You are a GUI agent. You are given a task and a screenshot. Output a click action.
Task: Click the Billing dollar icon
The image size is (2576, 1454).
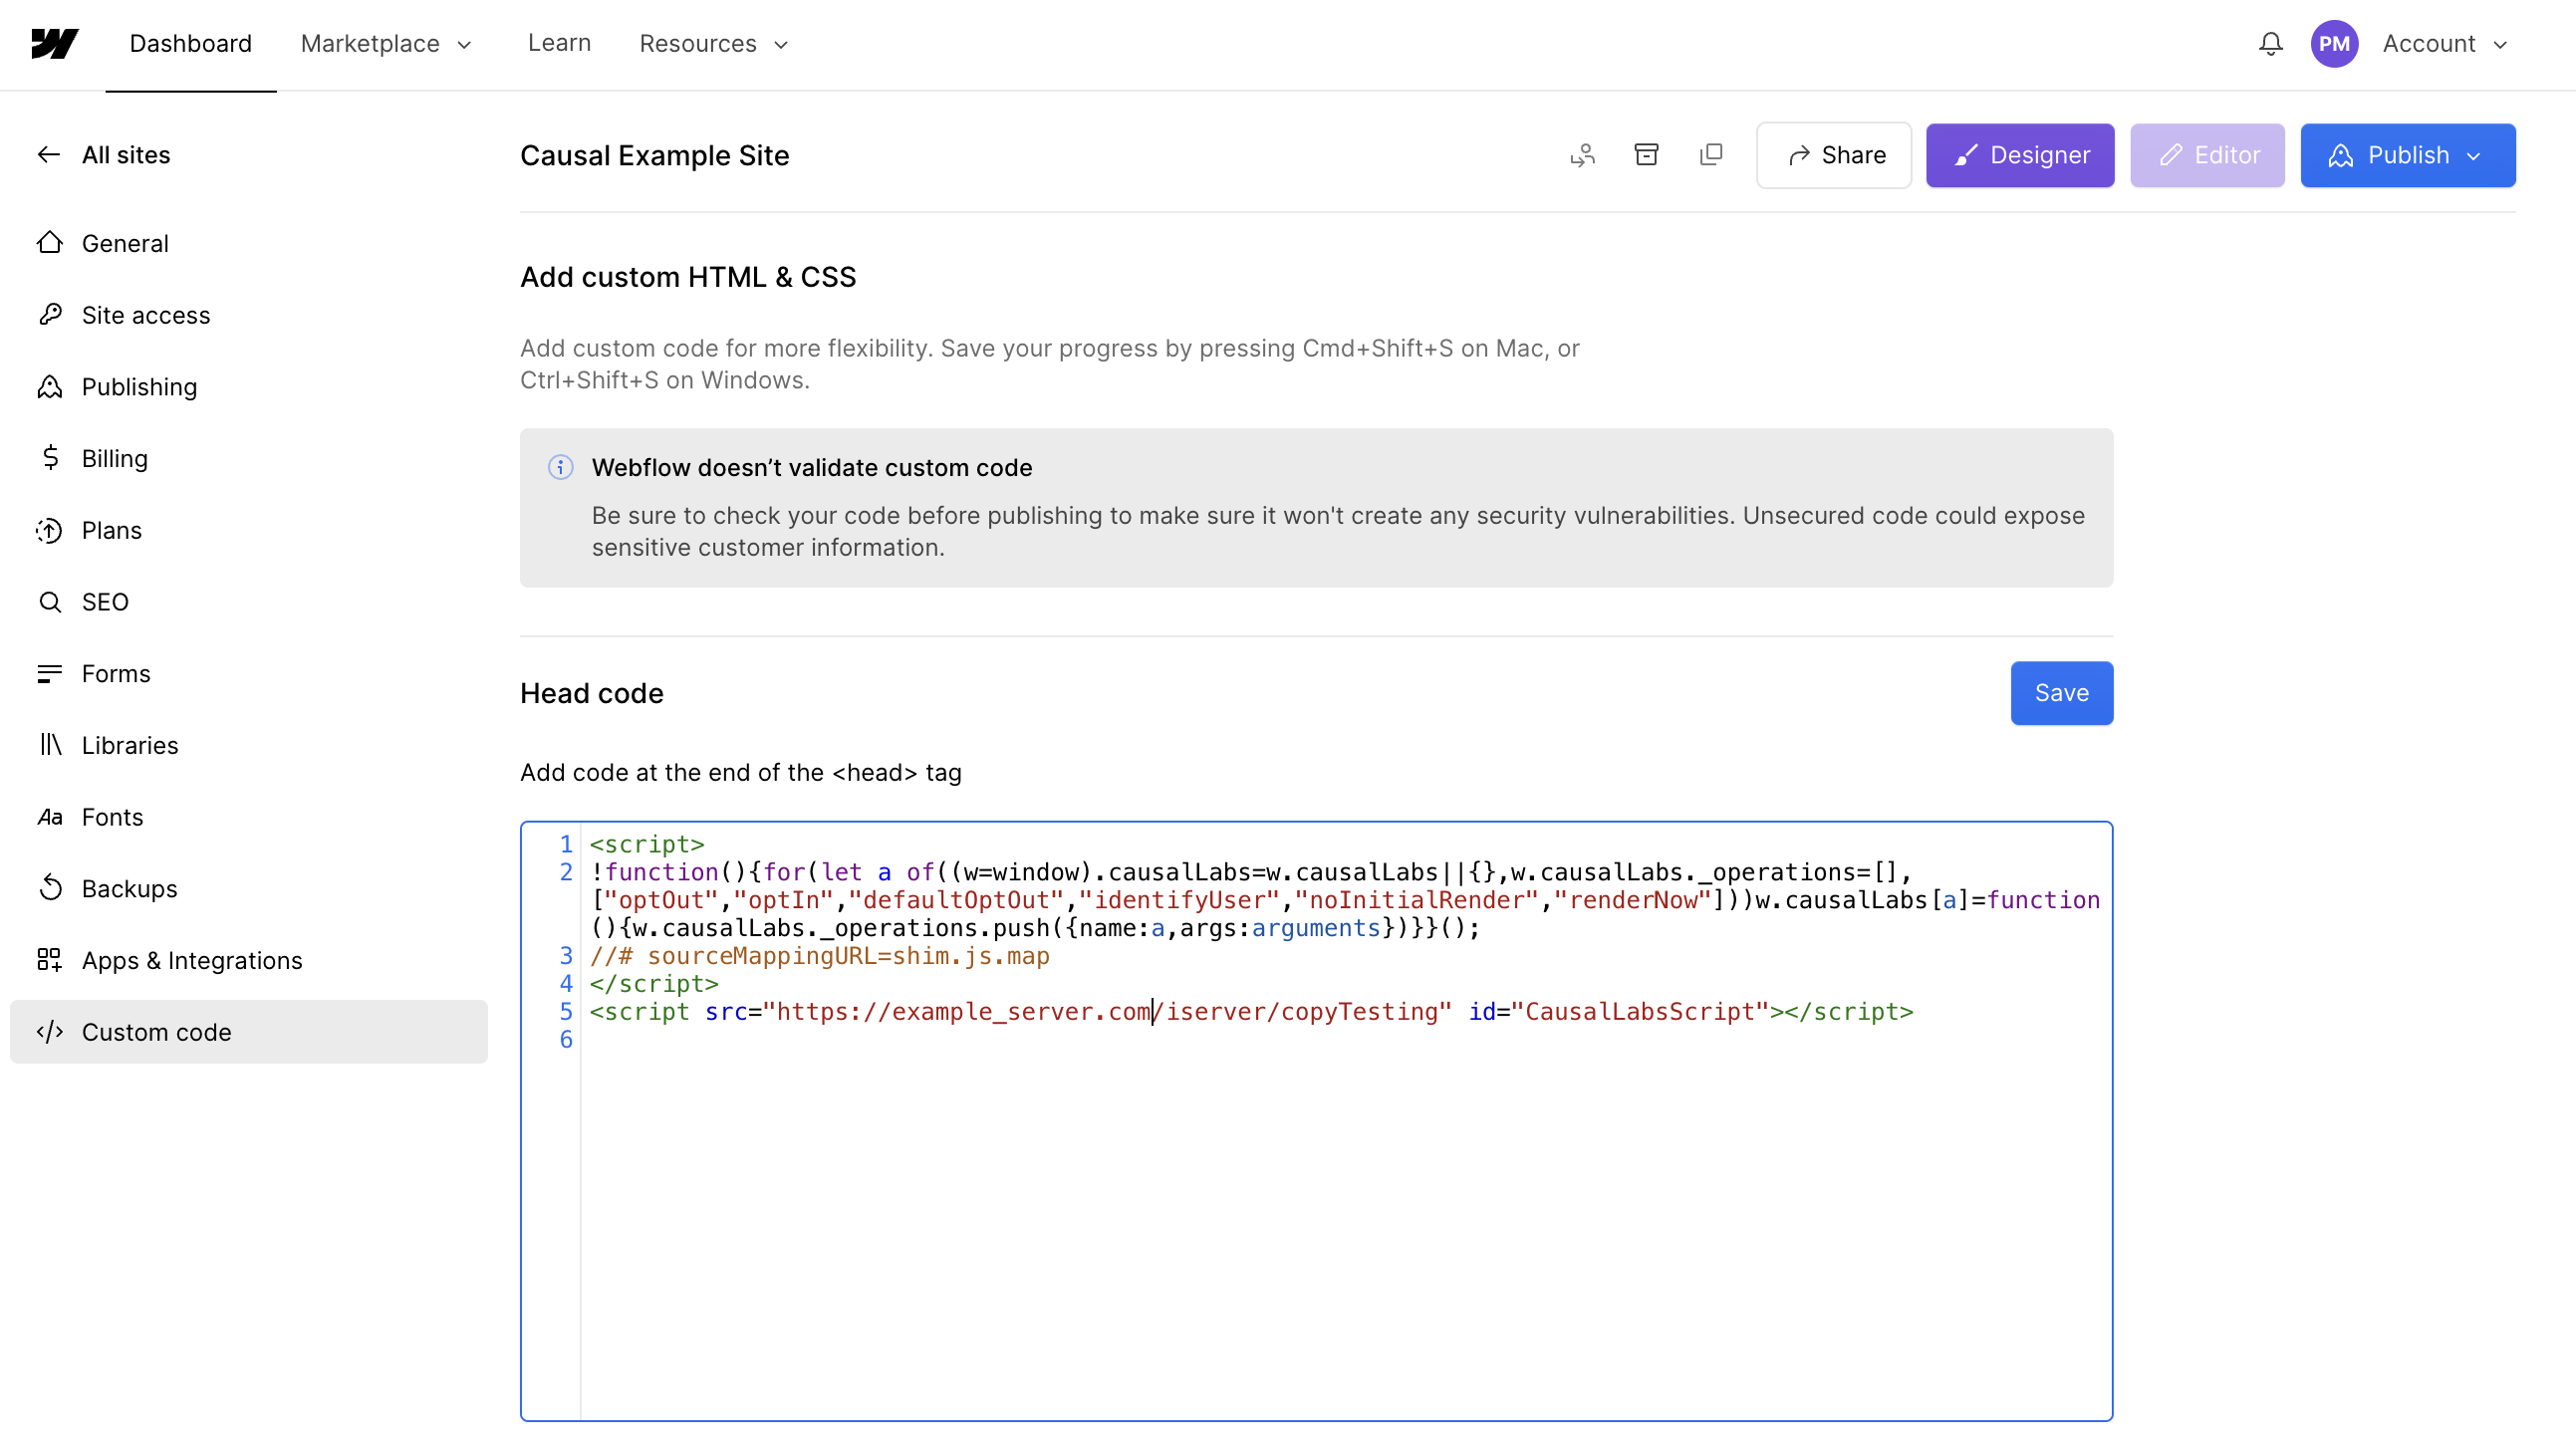[50, 459]
